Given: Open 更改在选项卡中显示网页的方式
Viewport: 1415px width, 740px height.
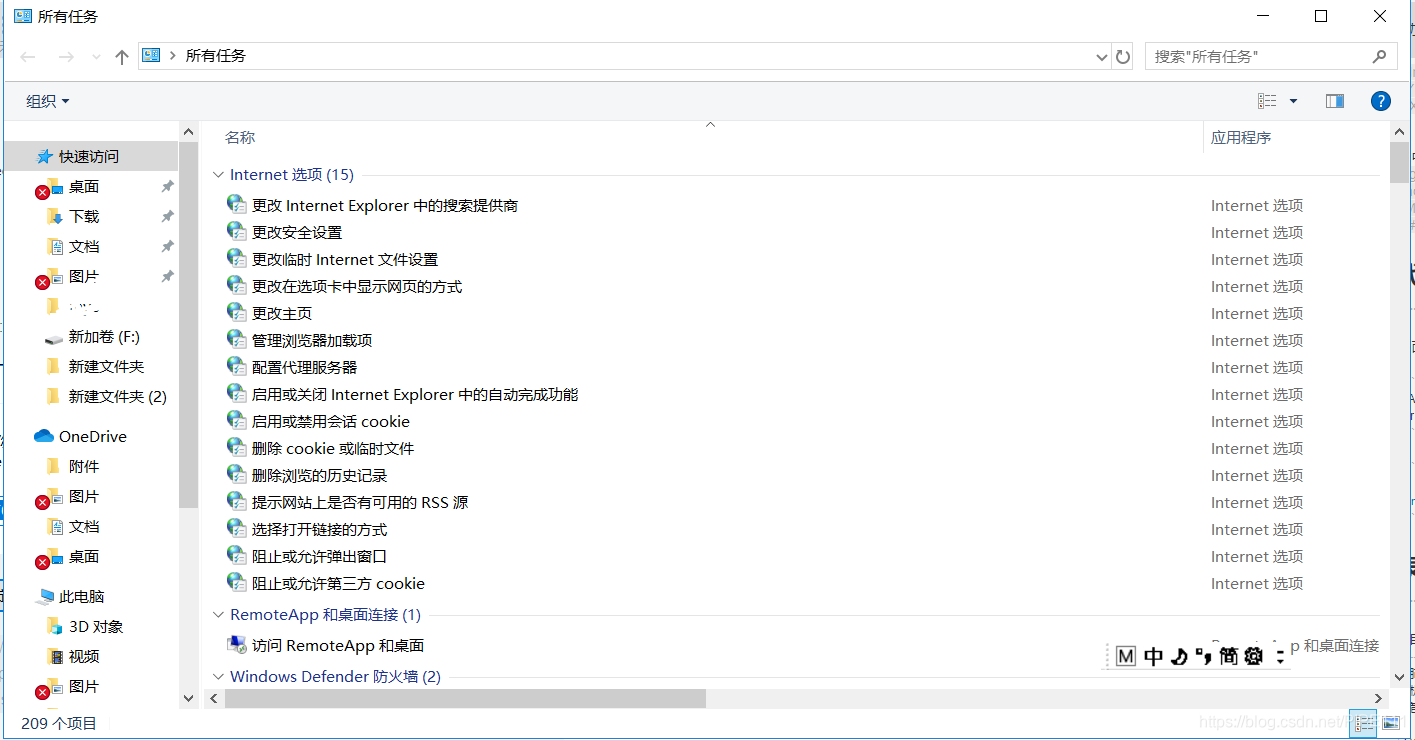Looking at the screenshot, I should click(357, 286).
